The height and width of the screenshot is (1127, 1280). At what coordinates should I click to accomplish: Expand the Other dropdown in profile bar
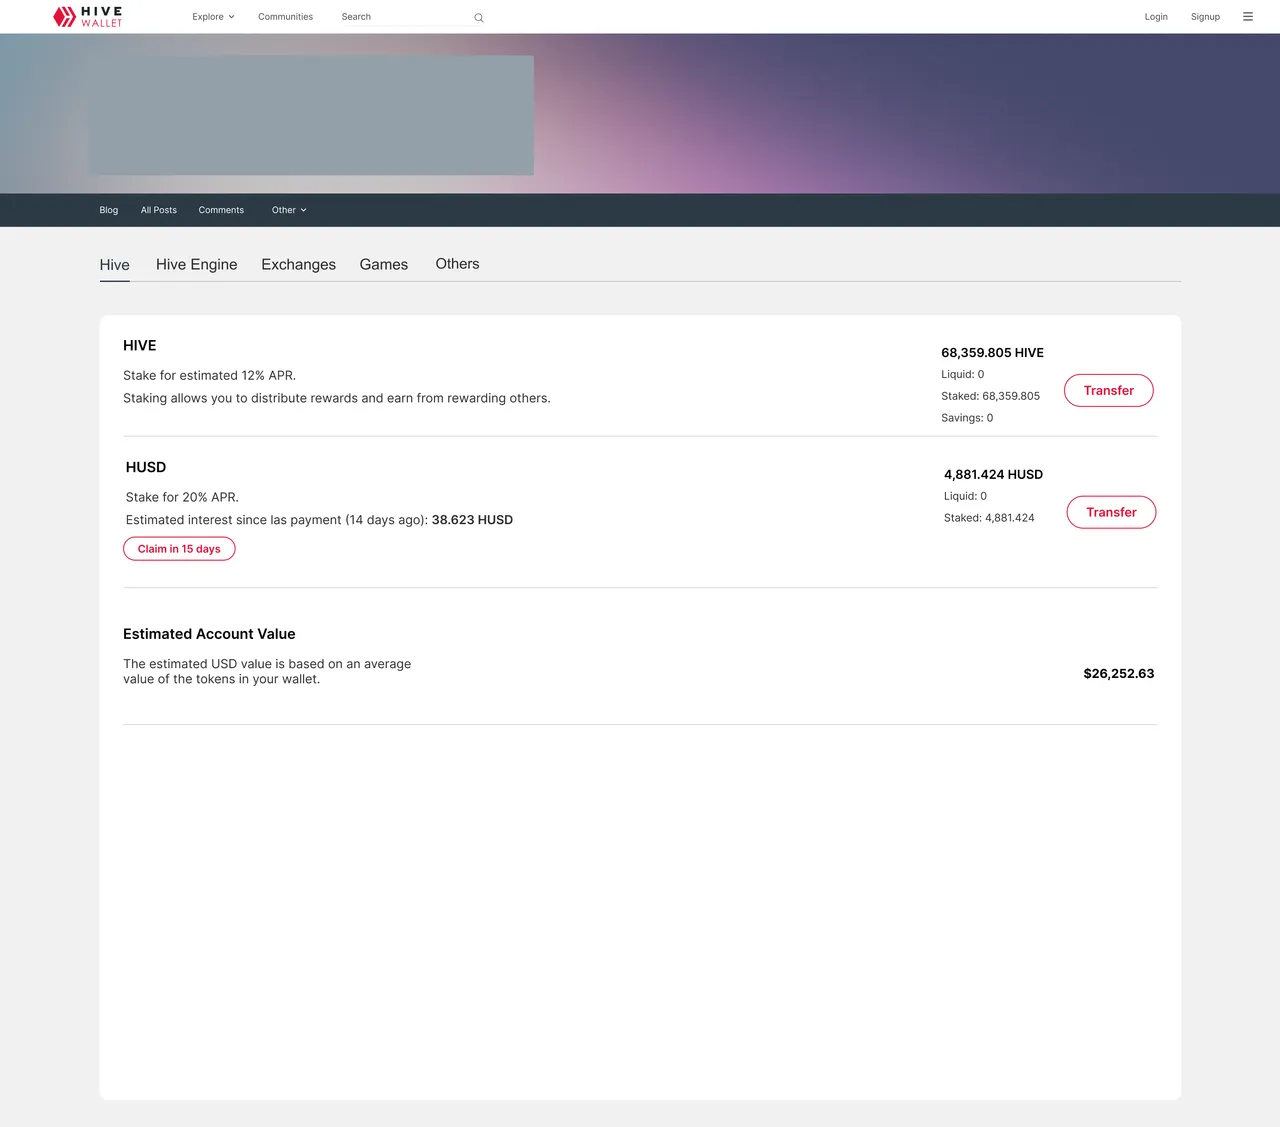pyautogui.click(x=289, y=210)
